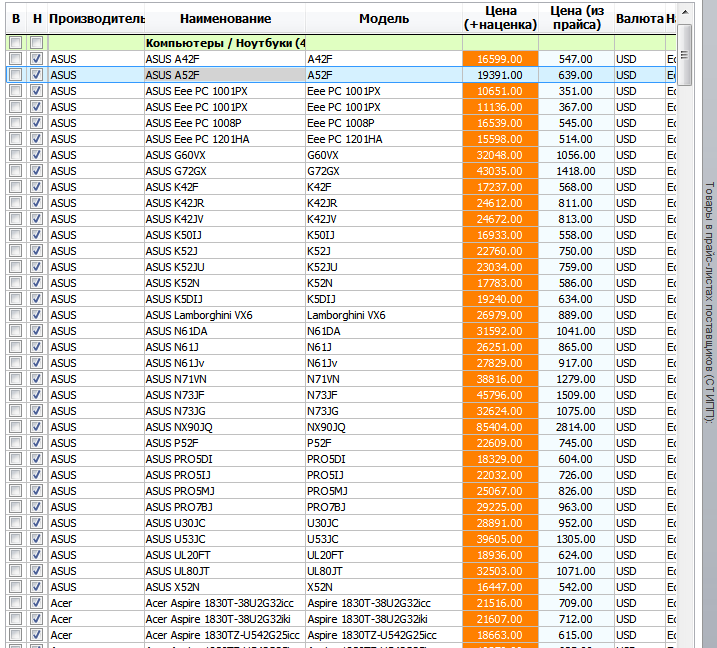
Task: Select model cell PRO5DI
Action: tap(384, 459)
